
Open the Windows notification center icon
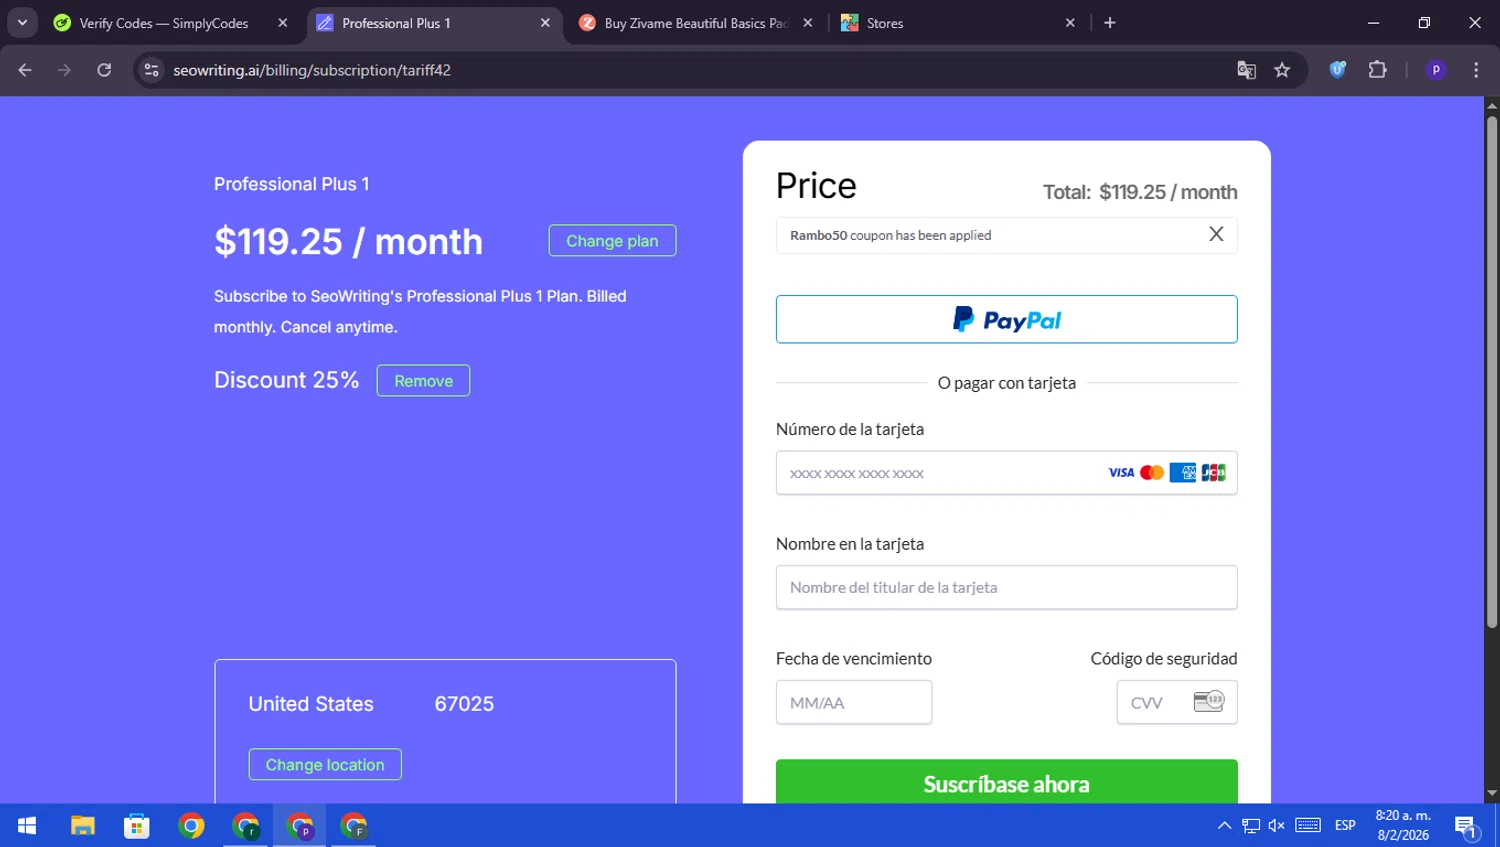click(x=1467, y=826)
